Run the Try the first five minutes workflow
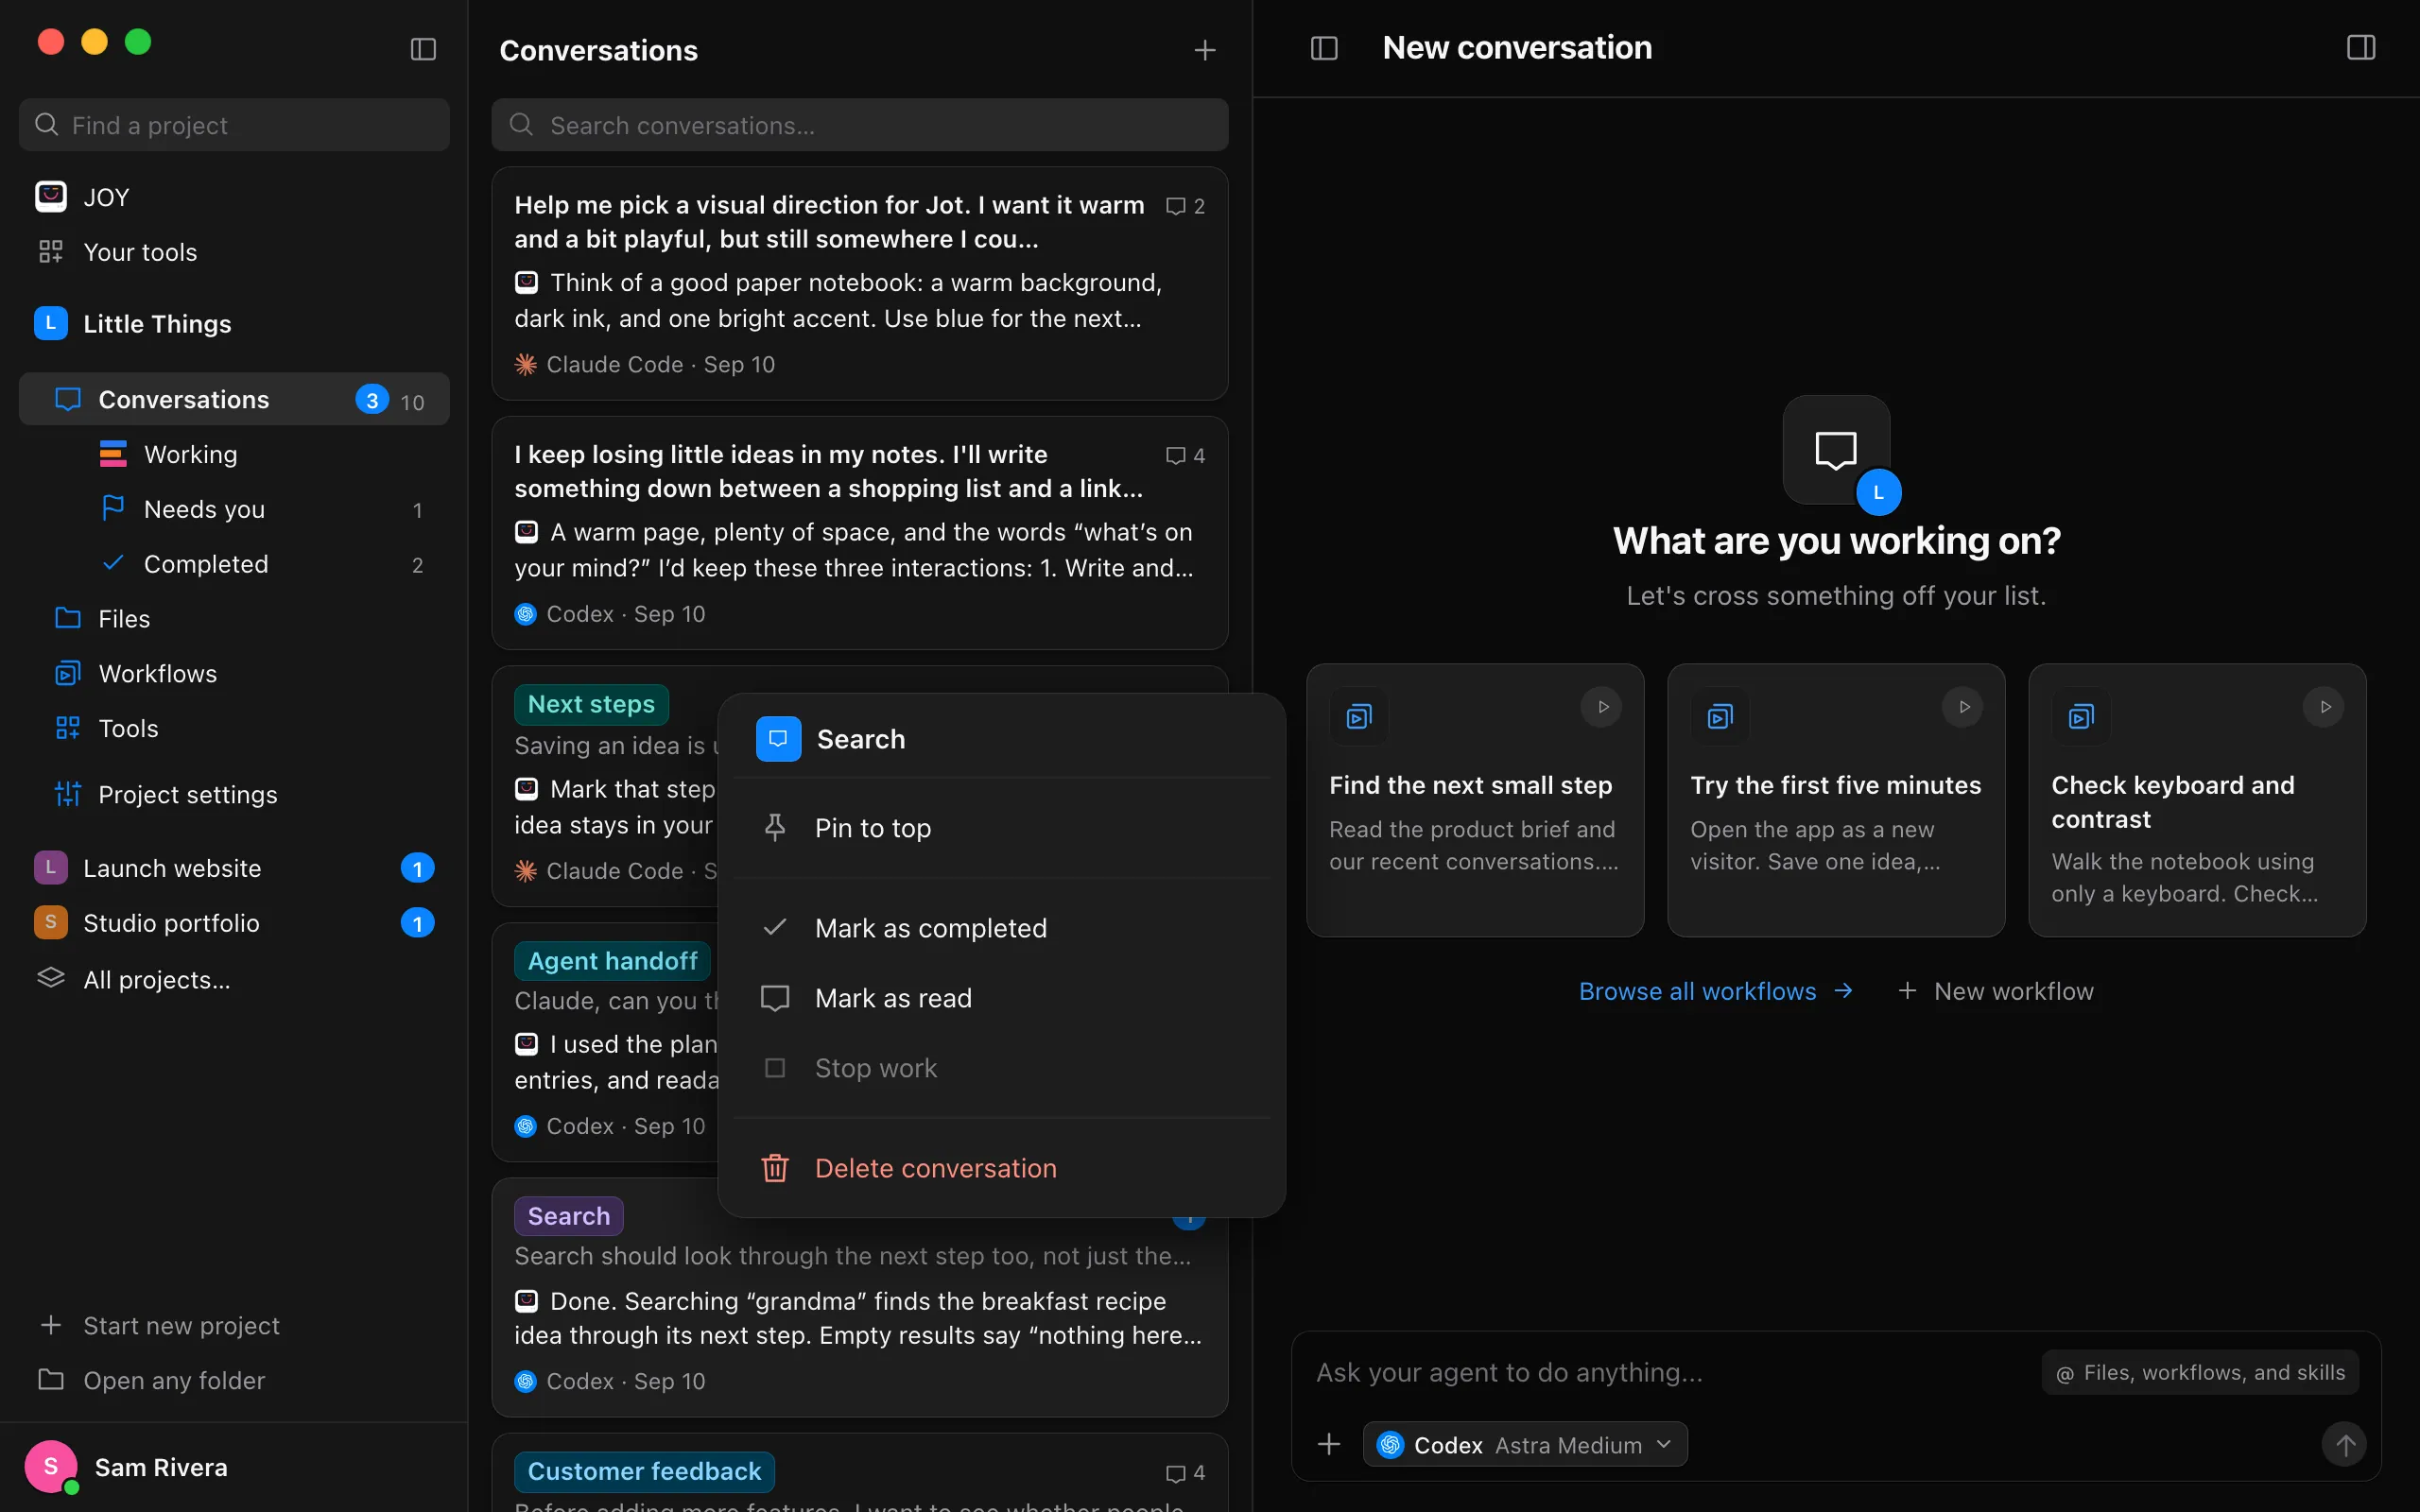2420x1512 pixels. pos(1963,707)
